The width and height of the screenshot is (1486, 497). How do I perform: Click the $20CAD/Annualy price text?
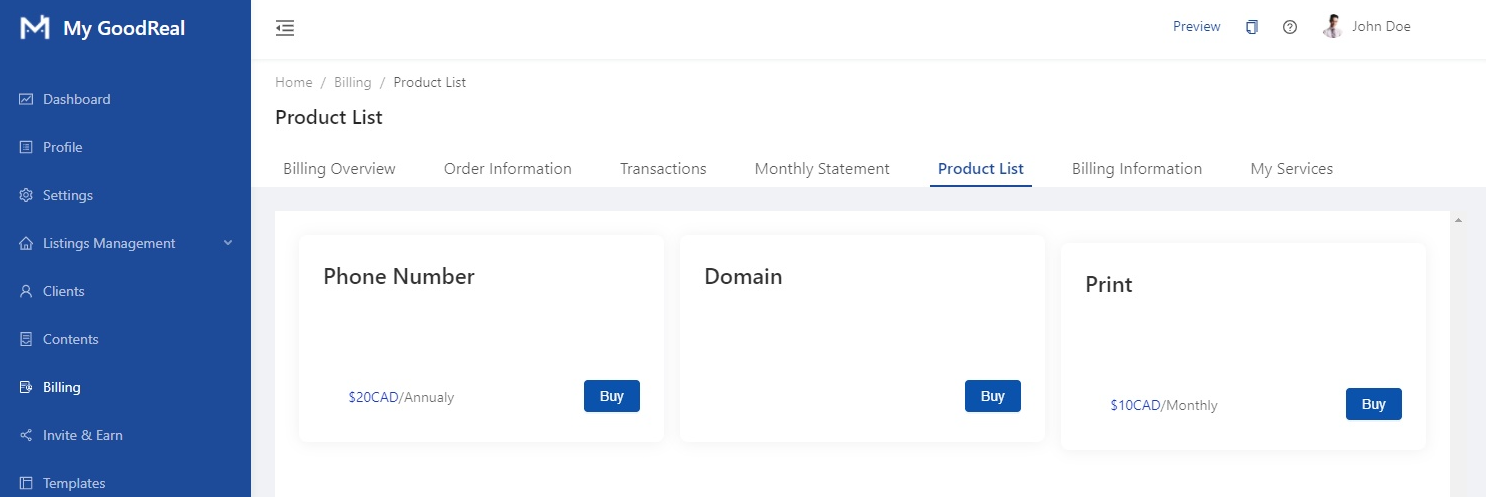pyautogui.click(x=401, y=397)
